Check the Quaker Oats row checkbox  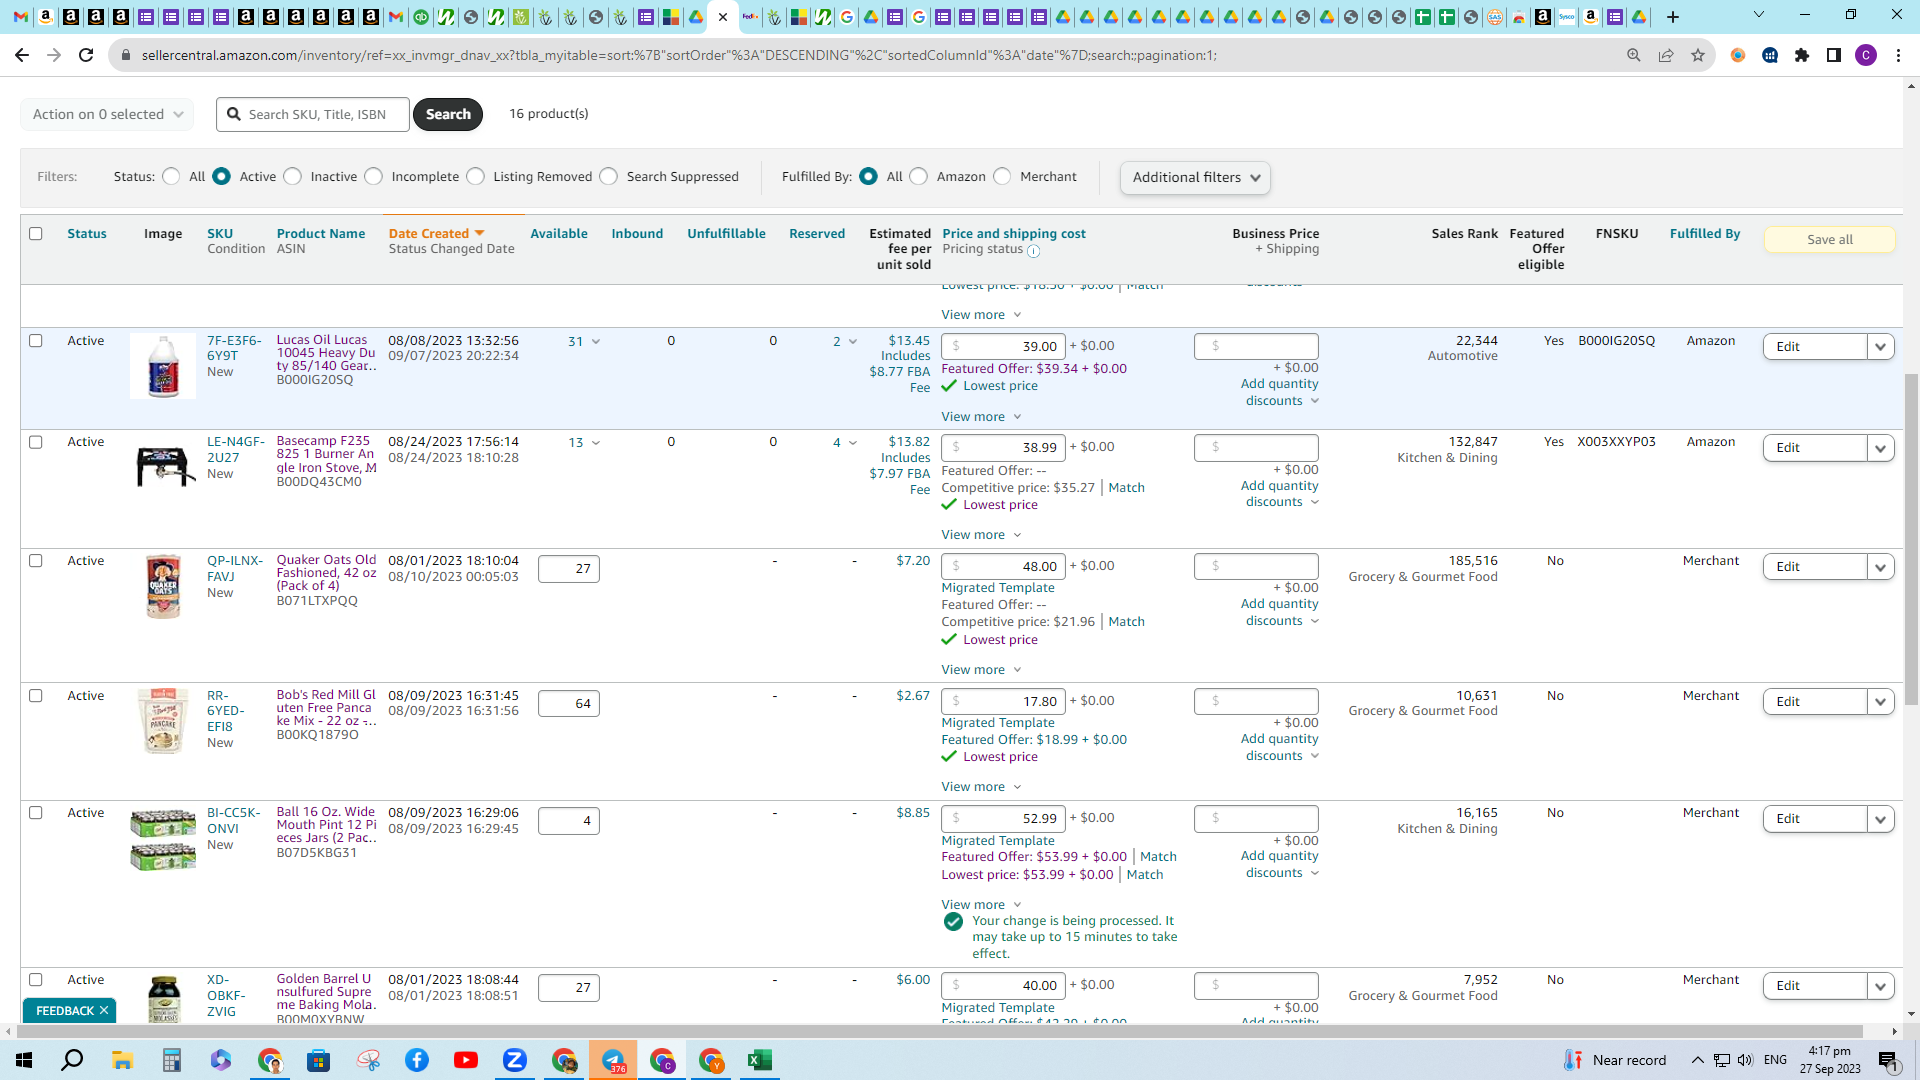pyautogui.click(x=36, y=561)
